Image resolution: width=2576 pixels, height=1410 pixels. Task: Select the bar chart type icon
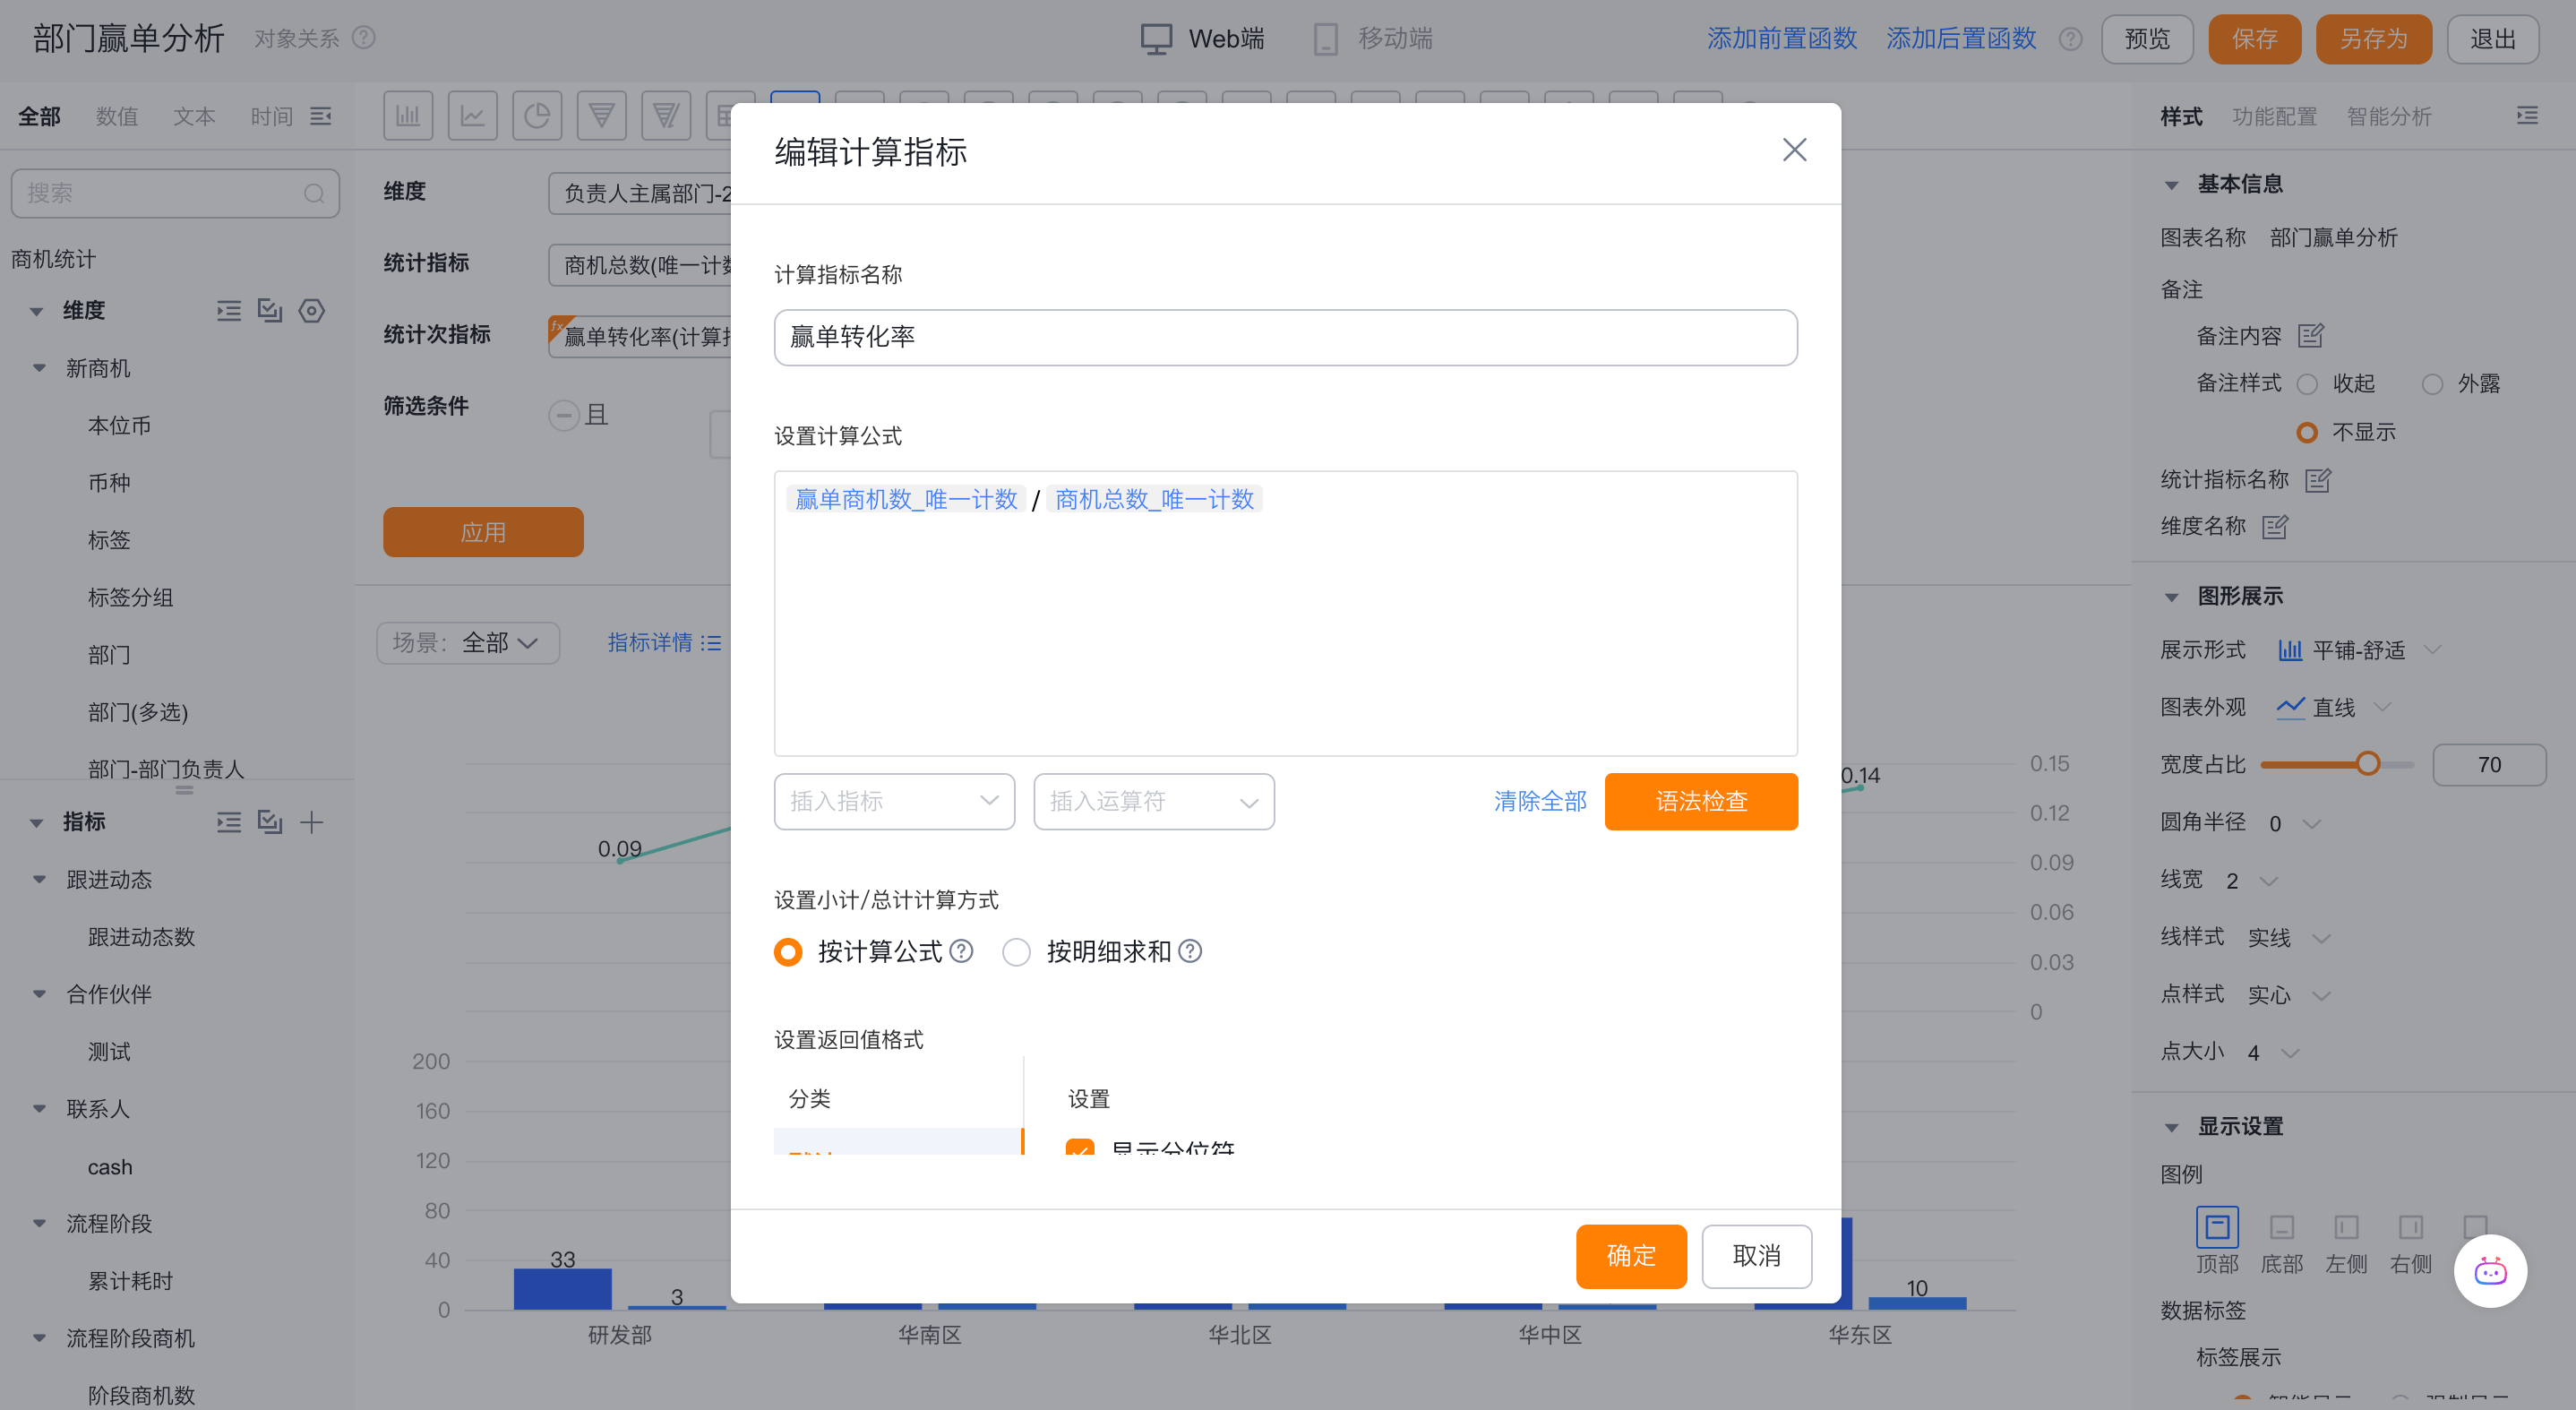pyautogui.click(x=408, y=116)
